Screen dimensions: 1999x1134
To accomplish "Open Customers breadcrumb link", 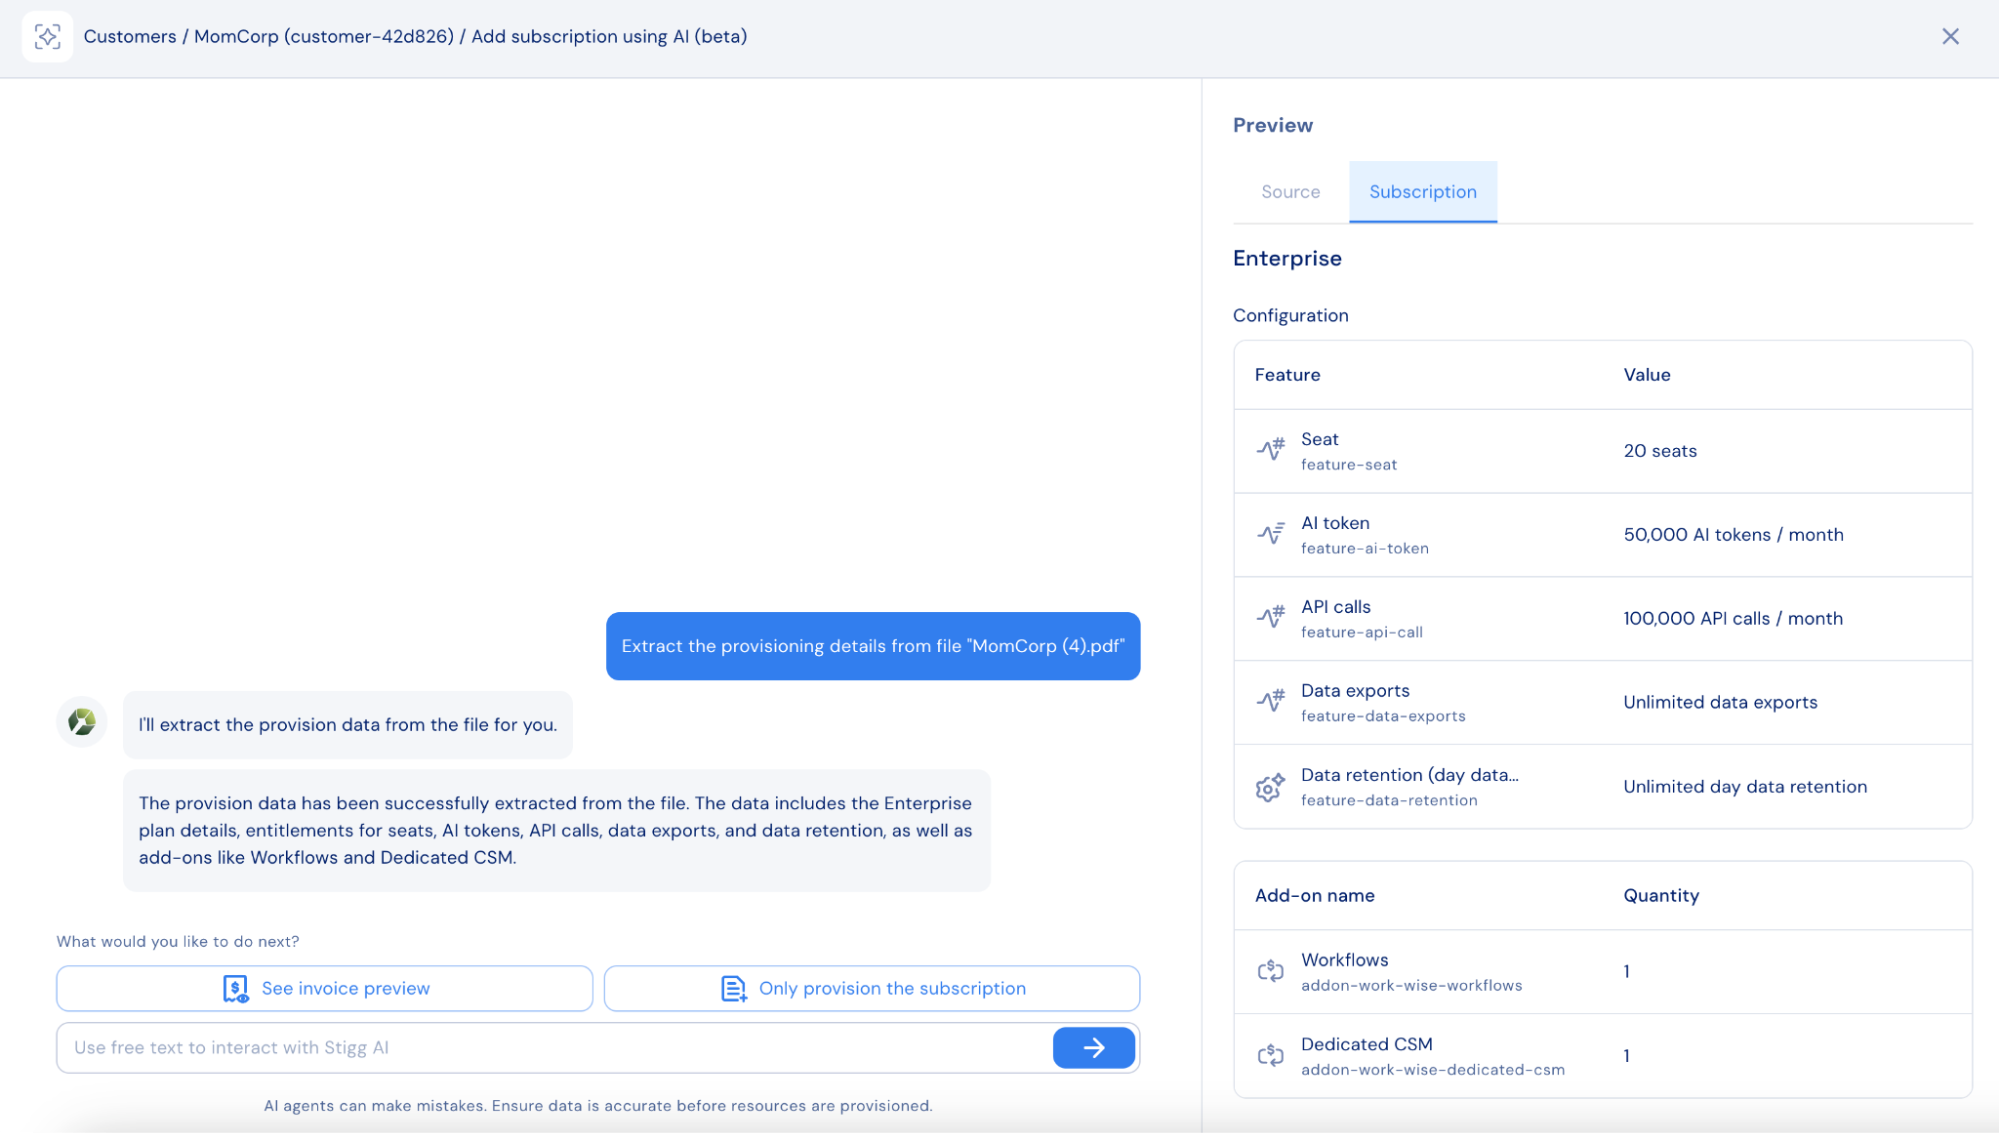I will (x=130, y=37).
